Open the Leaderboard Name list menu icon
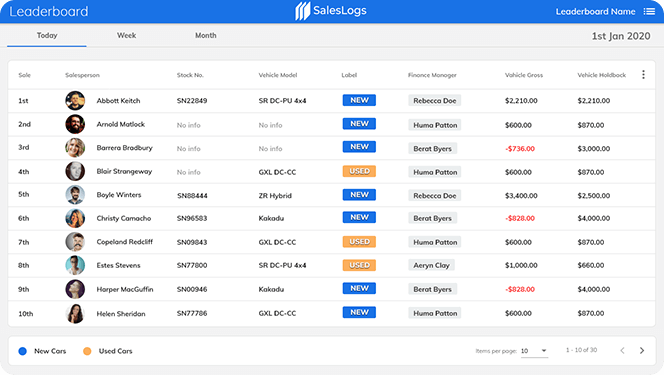664x375 pixels. pos(649,11)
